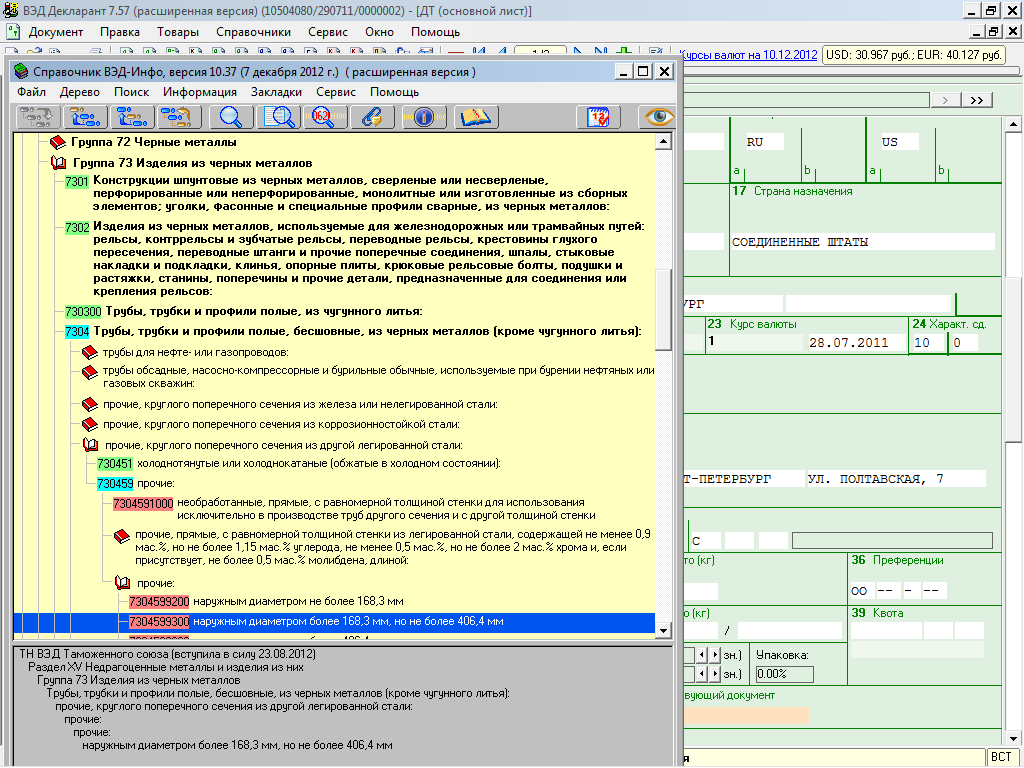Select code 730300 чугунное литьё tubes

[x=83, y=312]
